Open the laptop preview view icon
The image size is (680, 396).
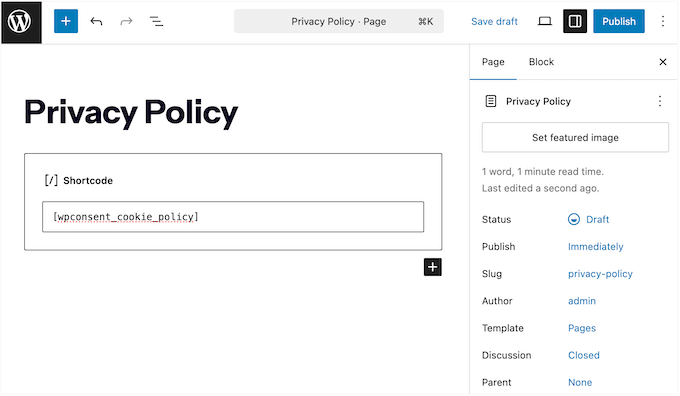click(x=545, y=21)
